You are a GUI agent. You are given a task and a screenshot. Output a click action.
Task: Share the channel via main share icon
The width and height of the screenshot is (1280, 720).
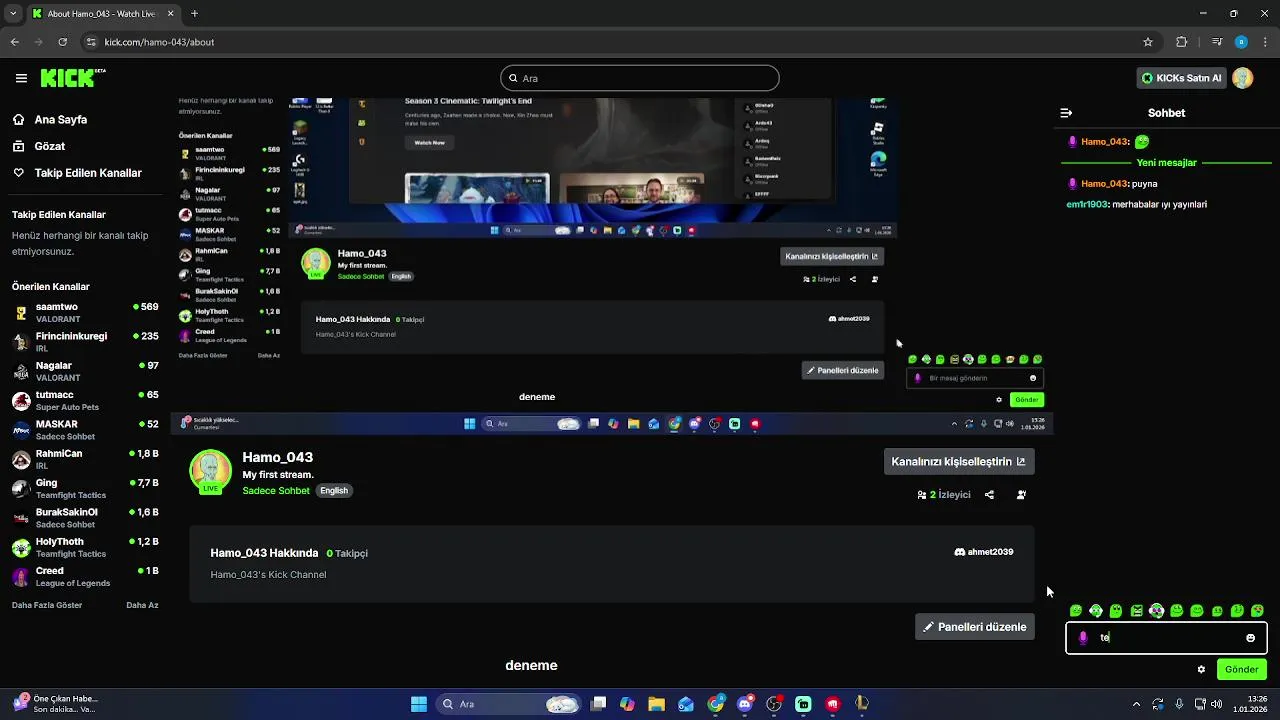(x=989, y=494)
